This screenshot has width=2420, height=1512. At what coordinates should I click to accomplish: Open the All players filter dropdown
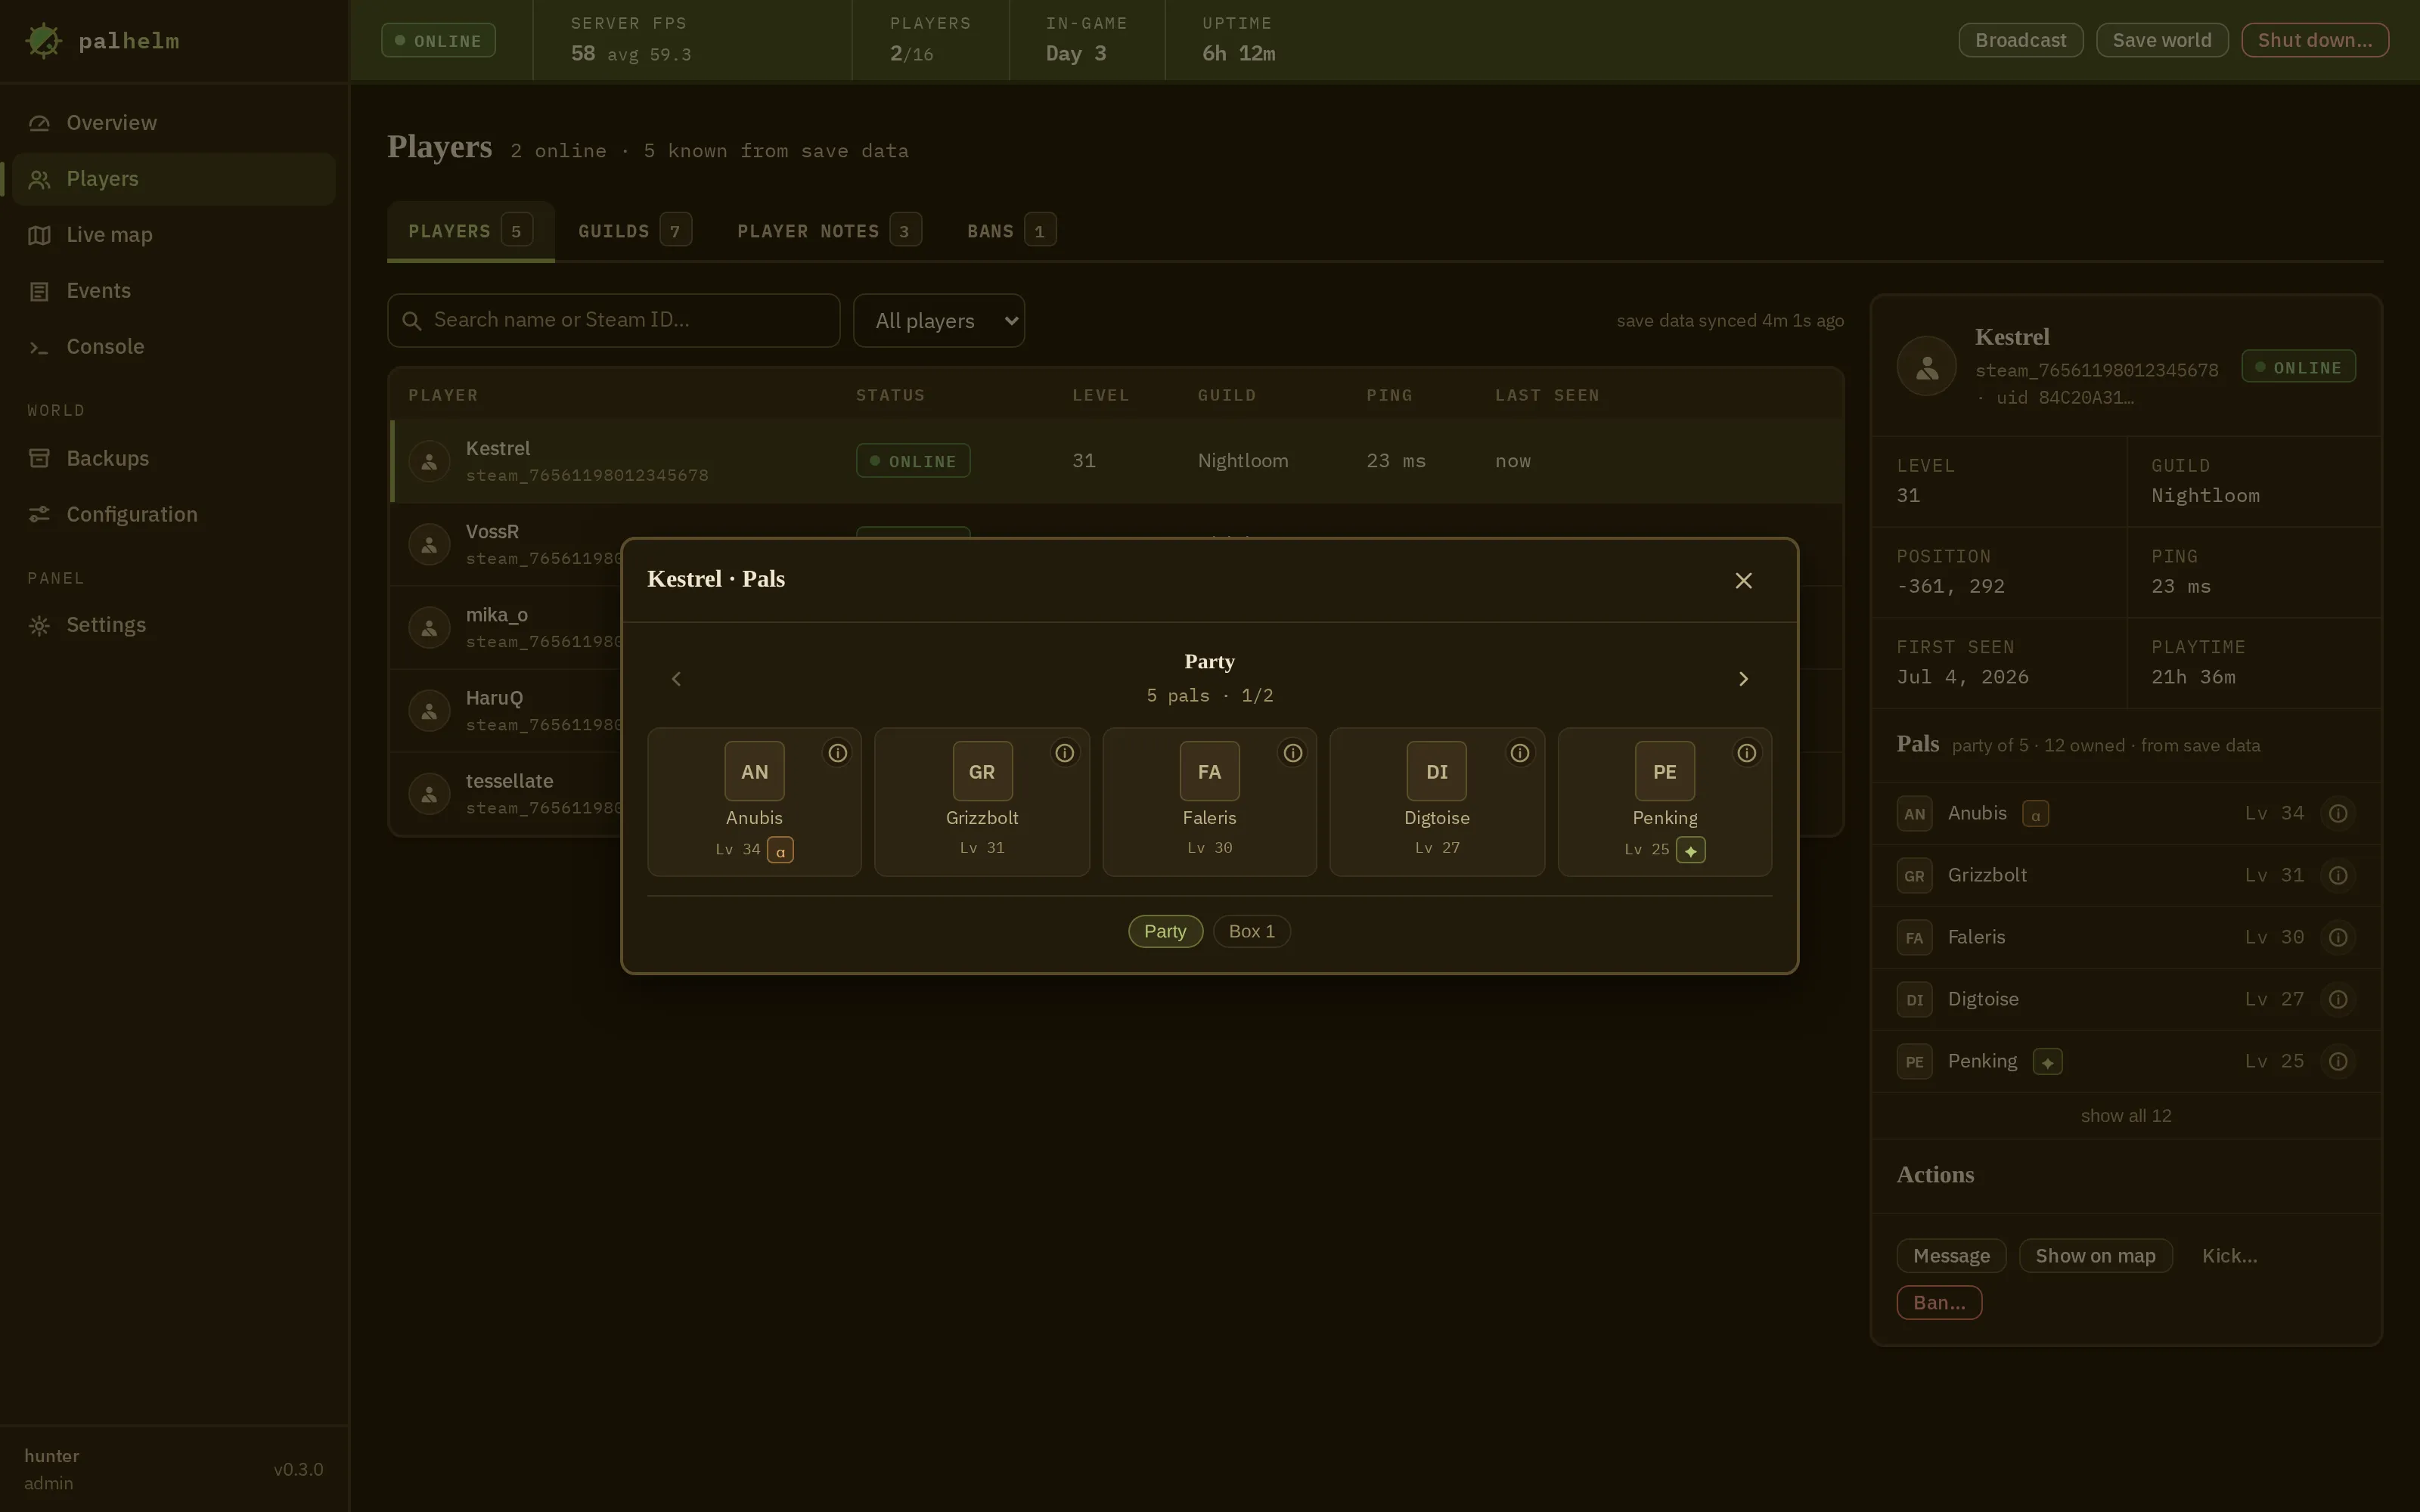939,321
